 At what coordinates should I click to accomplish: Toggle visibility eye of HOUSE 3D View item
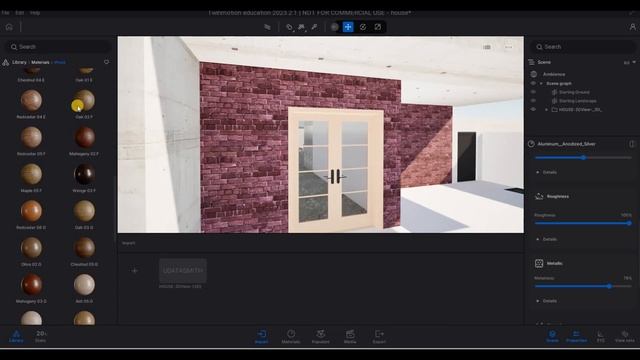pyautogui.click(x=533, y=109)
